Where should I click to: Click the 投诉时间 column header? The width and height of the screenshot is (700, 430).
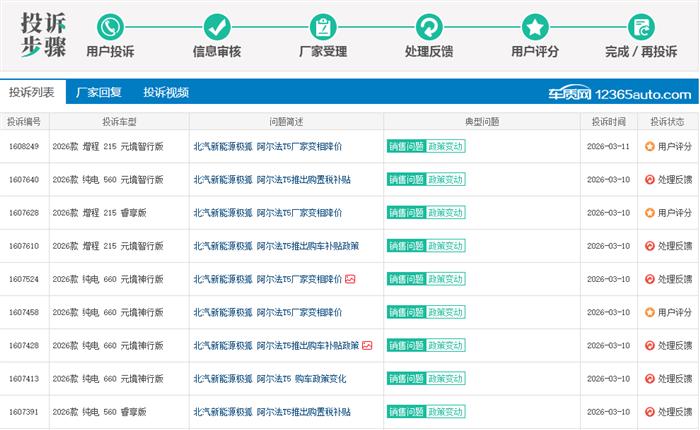pyautogui.click(x=608, y=121)
